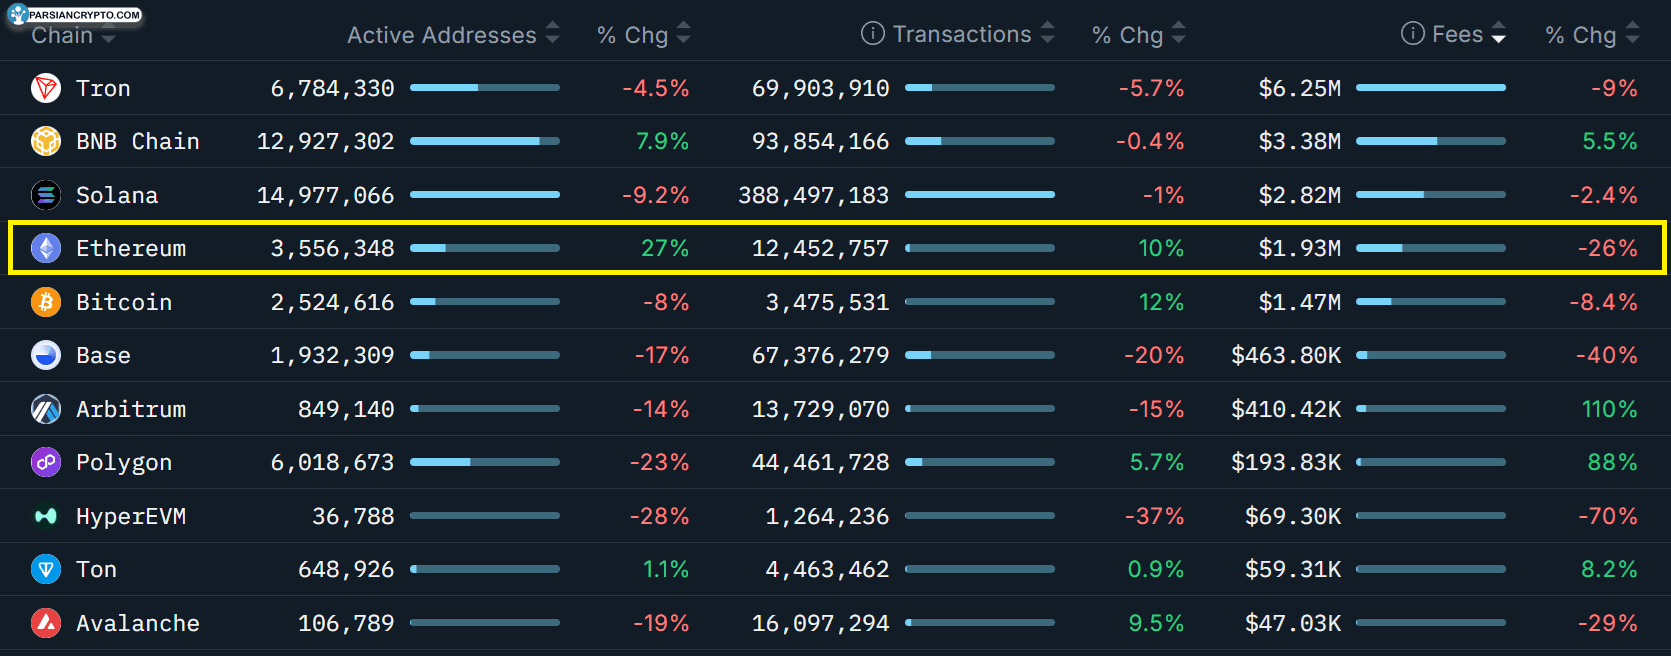Select Avalanche transactions 16,097,294
This screenshot has height=656, width=1671.
821,623
